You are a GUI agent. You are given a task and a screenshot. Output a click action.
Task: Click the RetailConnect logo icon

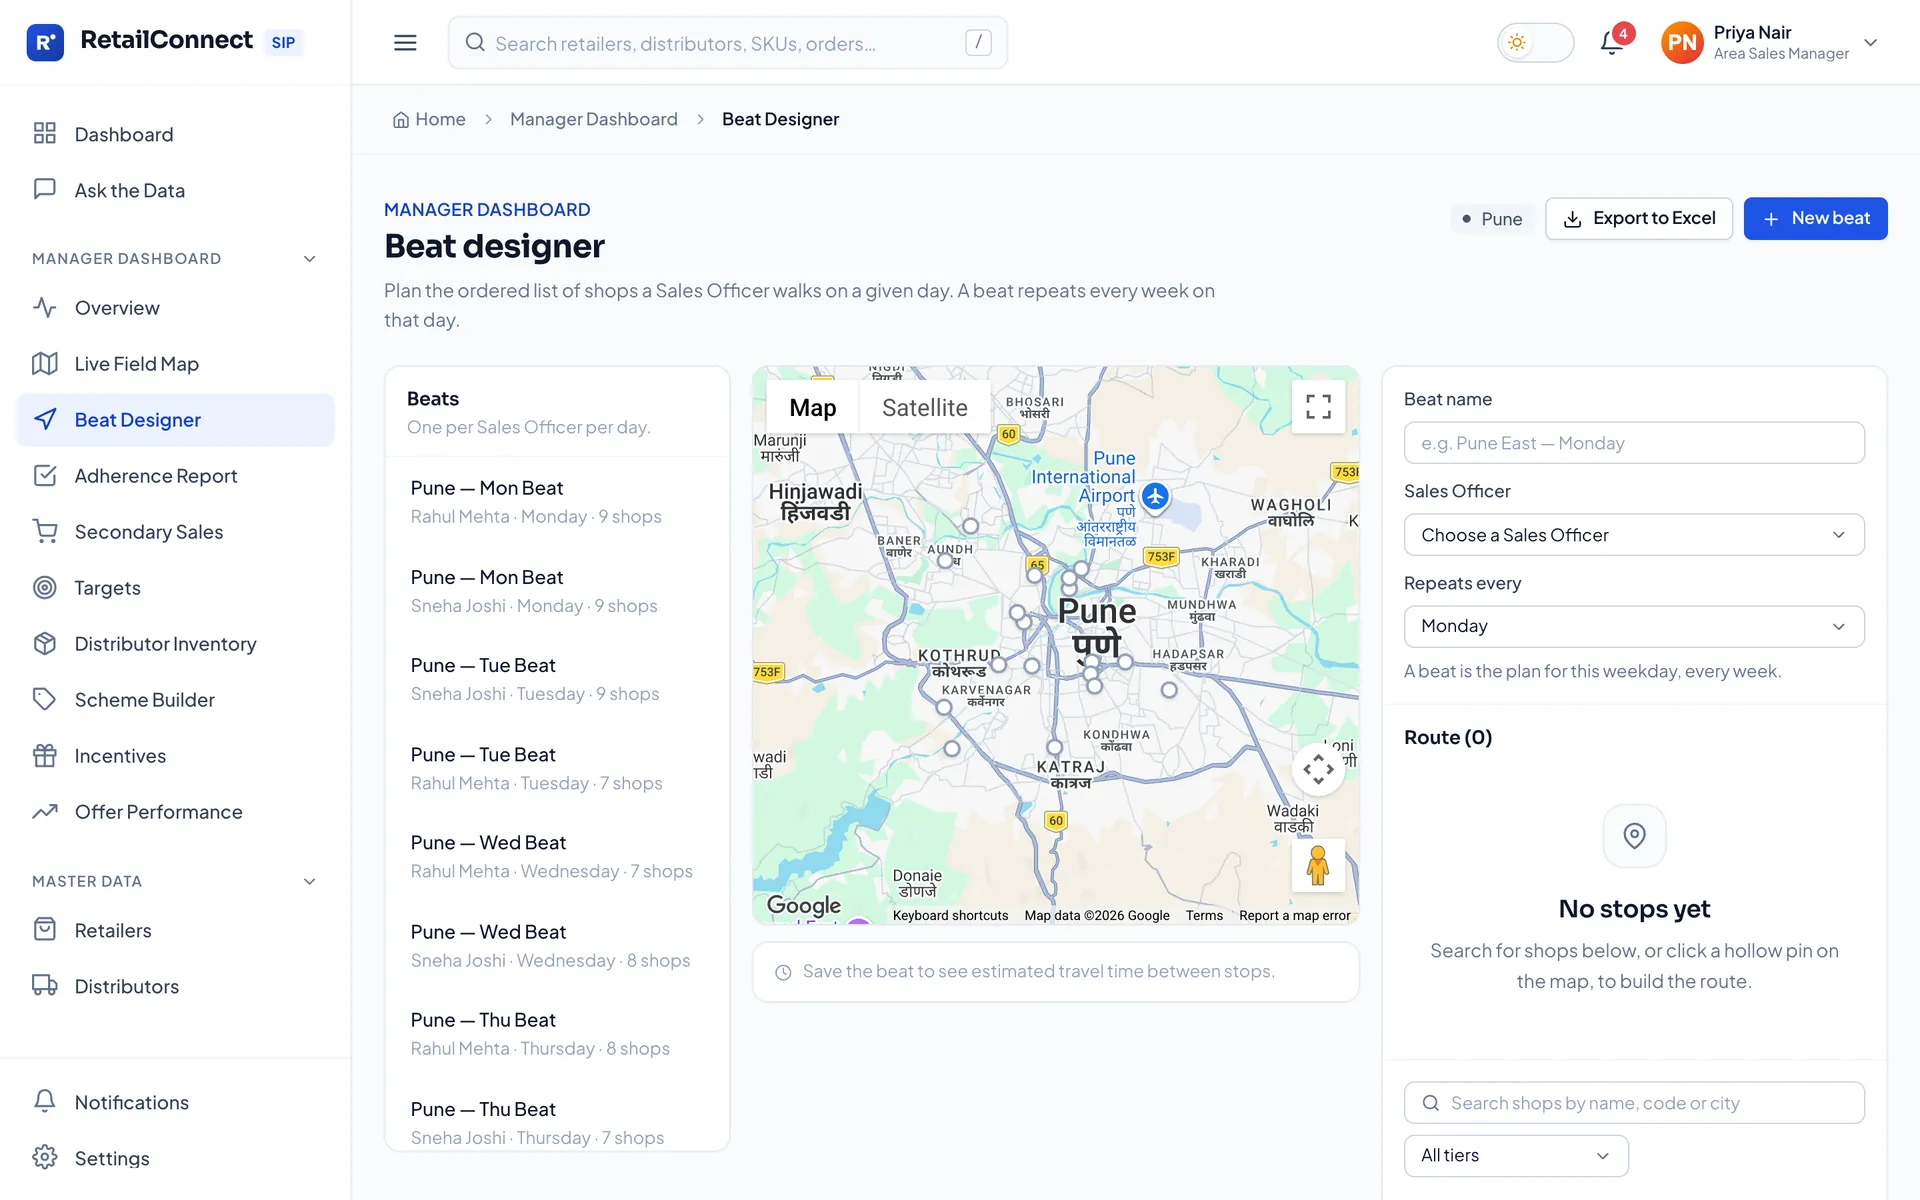(45, 42)
